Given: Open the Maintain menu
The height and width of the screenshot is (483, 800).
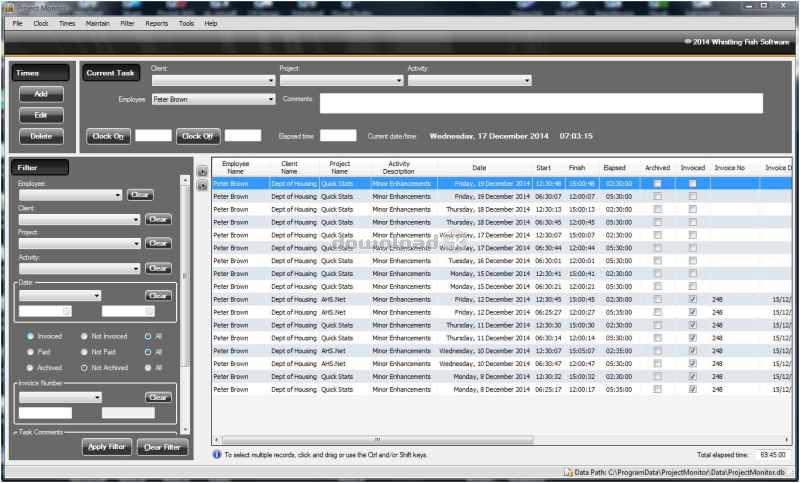Looking at the screenshot, I should (97, 23).
